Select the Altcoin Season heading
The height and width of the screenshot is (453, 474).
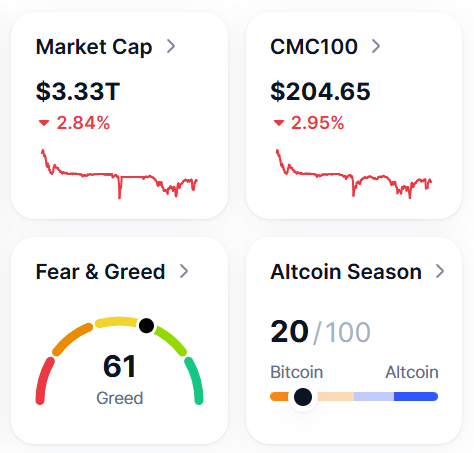(x=346, y=272)
